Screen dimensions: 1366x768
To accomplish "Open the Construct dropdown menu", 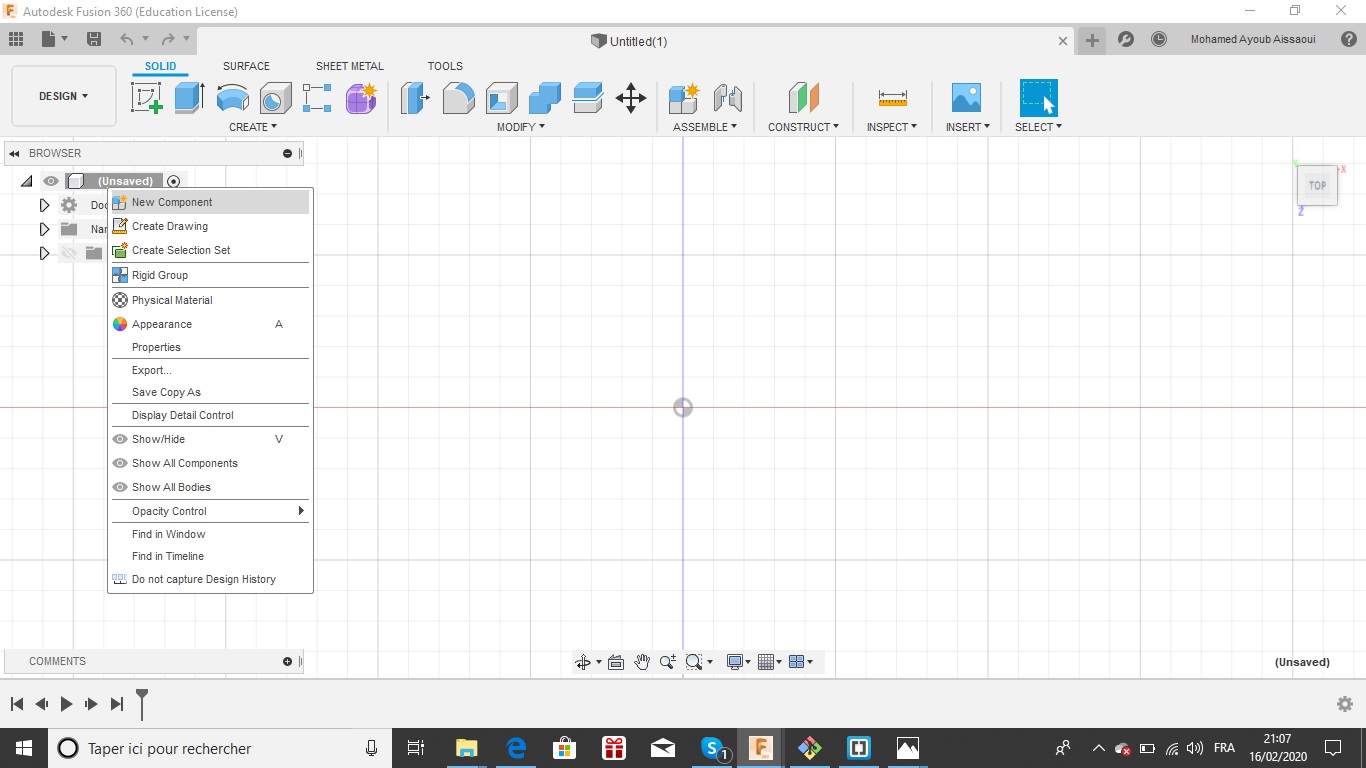I will pyautogui.click(x=803, y=127).
